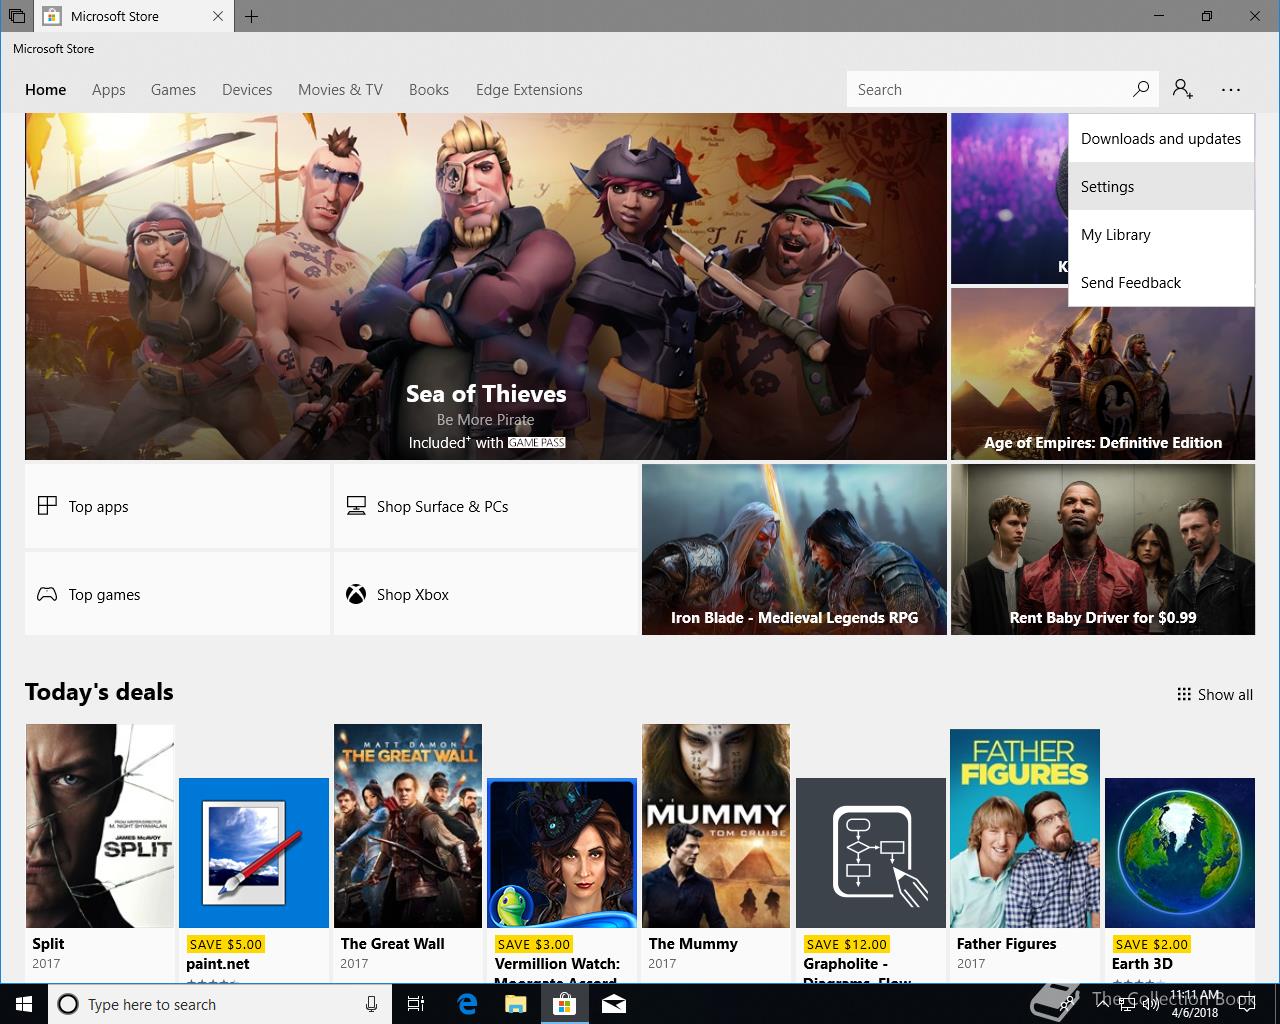1280x1024 pixels.
Task: Click the SAVE $3.00 badge on Vermillion Watch
Action: 533,944
